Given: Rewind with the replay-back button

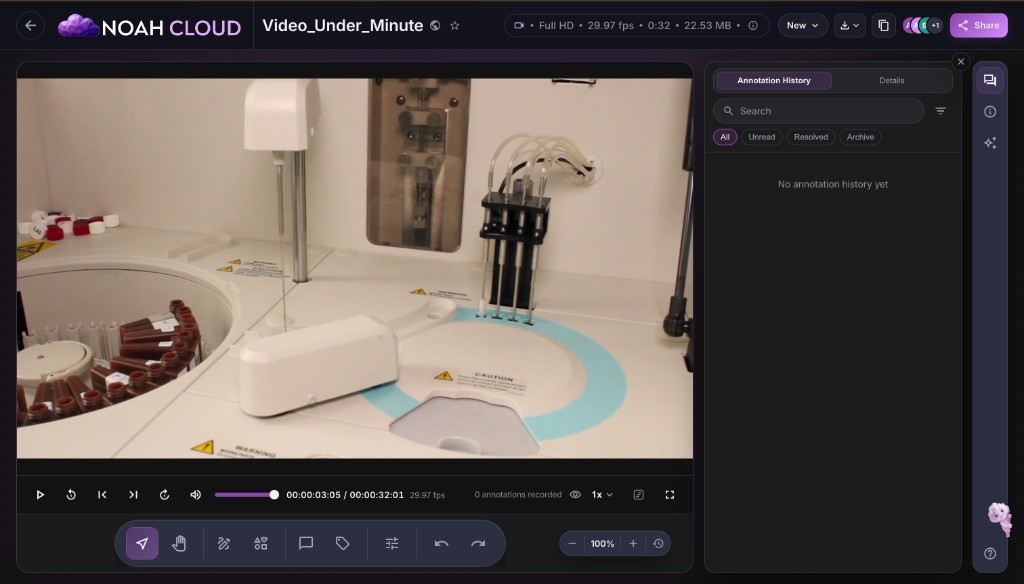Looking at the screenshot, I should pos(71,495).
